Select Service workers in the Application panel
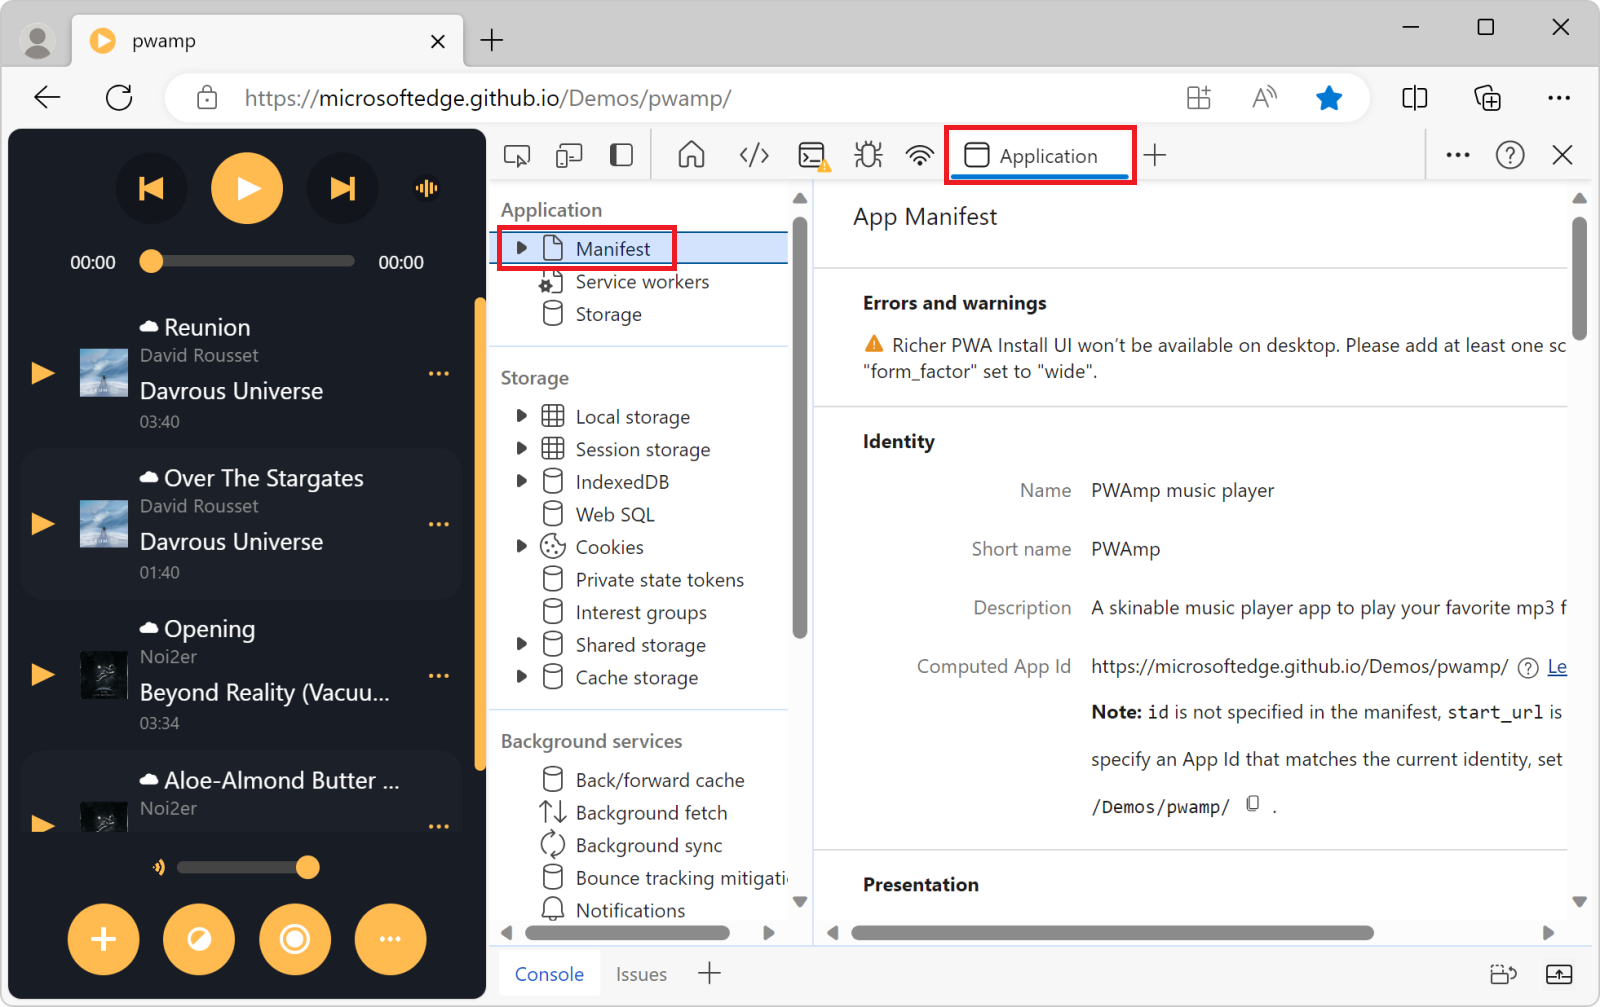1600x1007 pixels. 641,281
